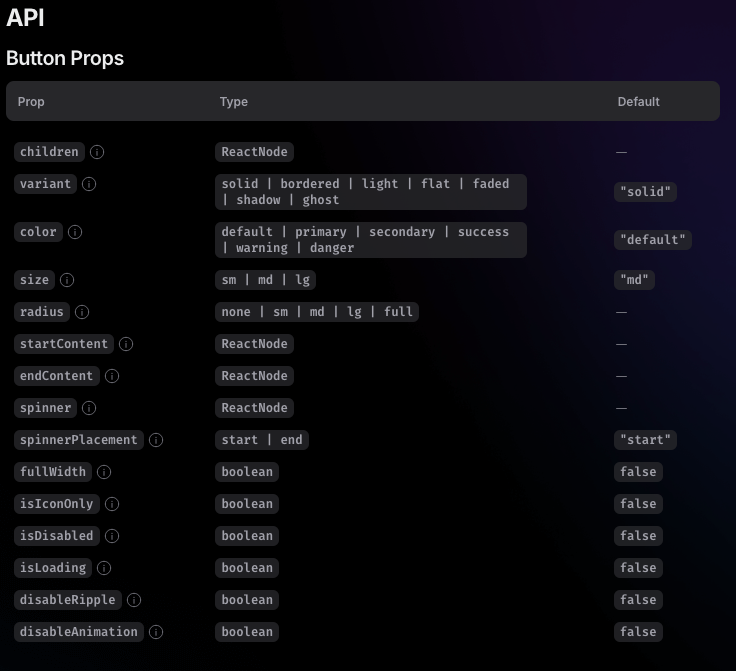Click the "solid" default value chip
This screenshot has height=671, width=736.
tap(645, 192)
